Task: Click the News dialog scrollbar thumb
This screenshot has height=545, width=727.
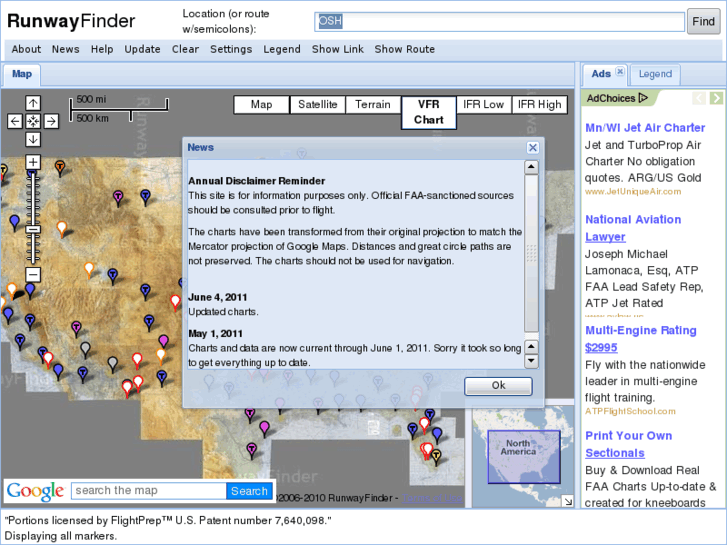Action: (531, 253)
